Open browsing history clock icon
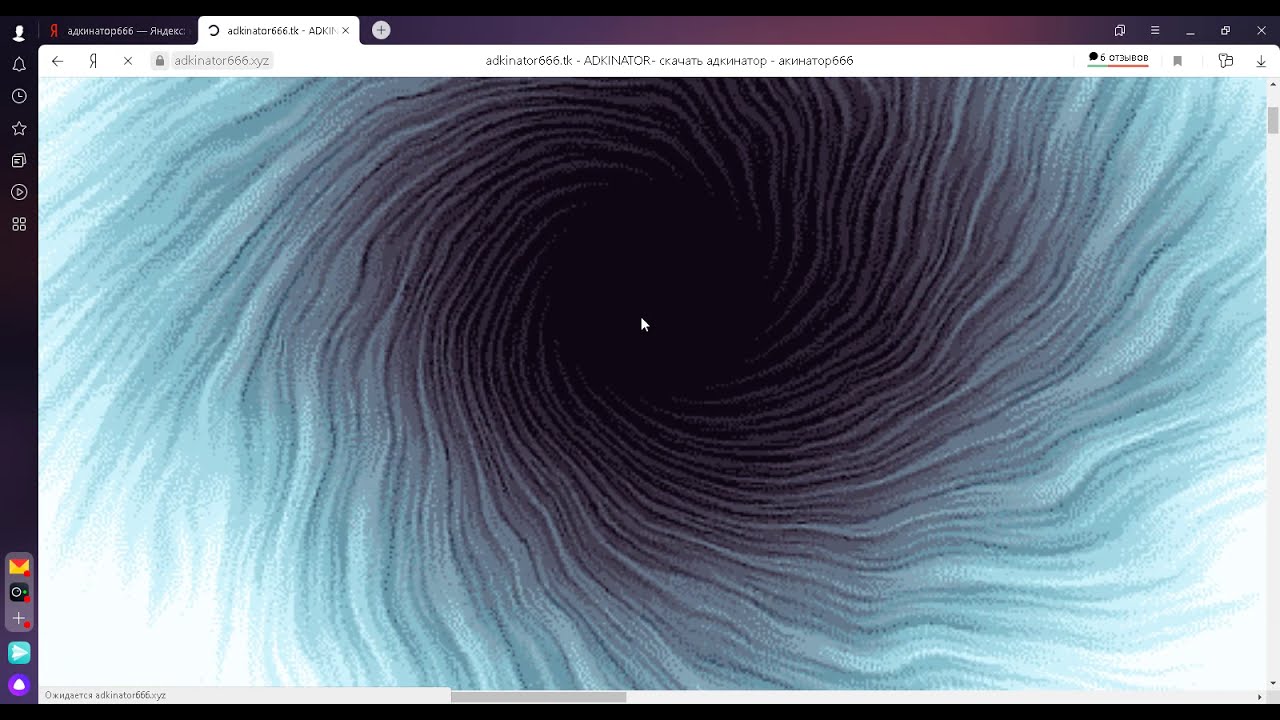 point(19,96)
